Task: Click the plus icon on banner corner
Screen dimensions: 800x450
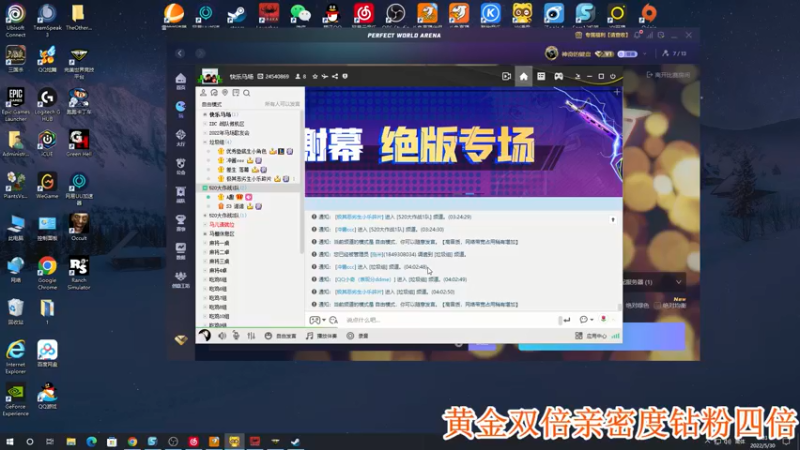Action: click(x=617, y=92)
